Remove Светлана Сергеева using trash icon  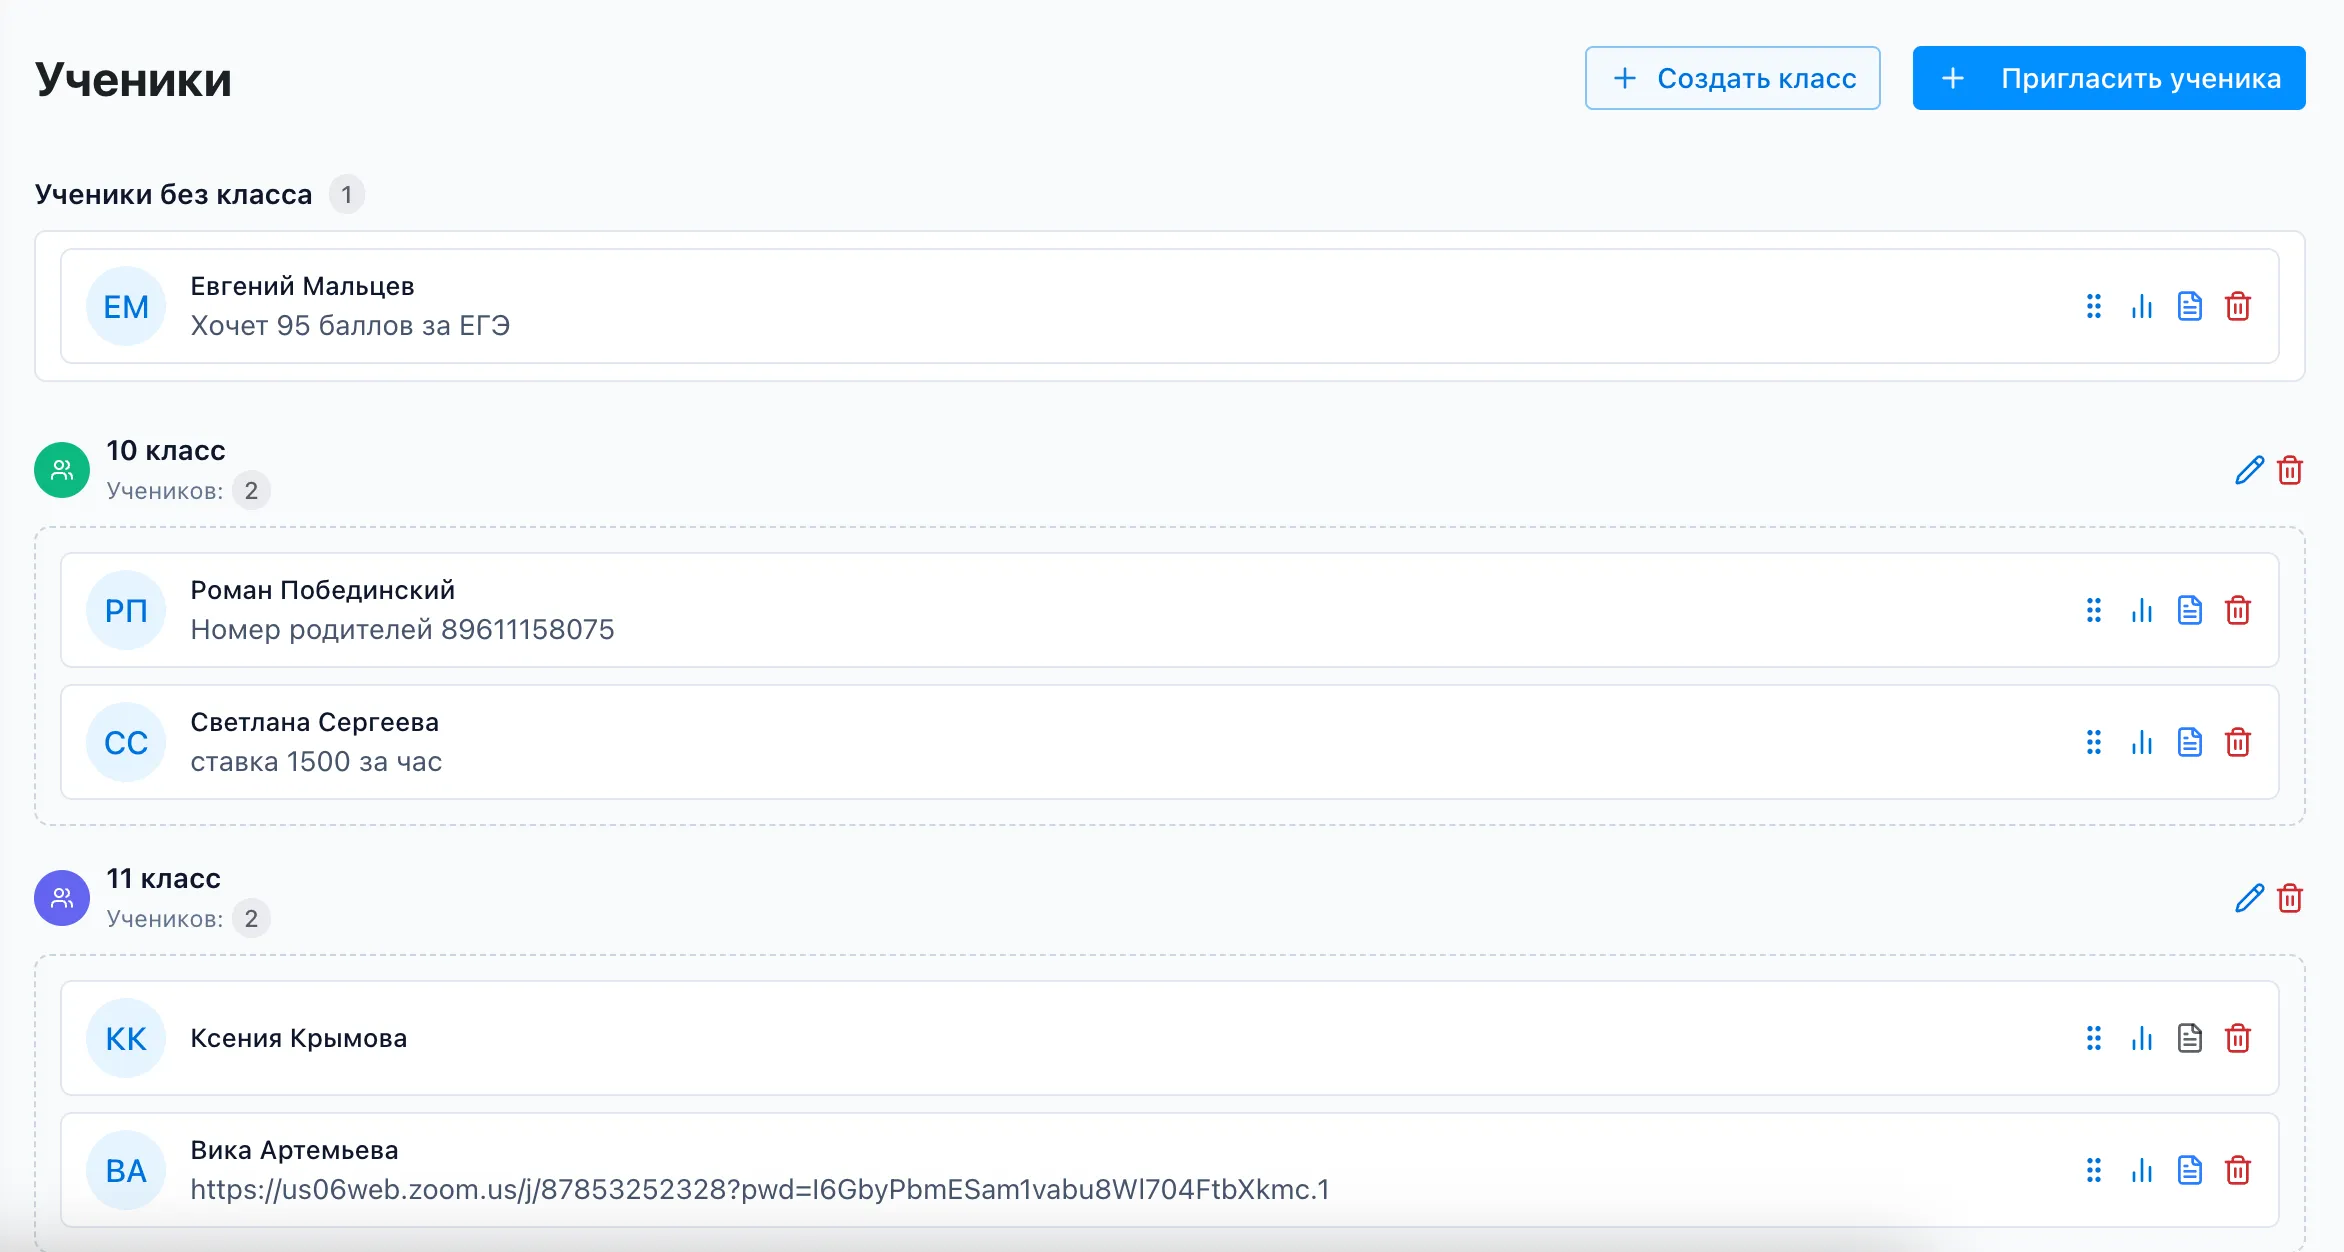point(2238,742)
